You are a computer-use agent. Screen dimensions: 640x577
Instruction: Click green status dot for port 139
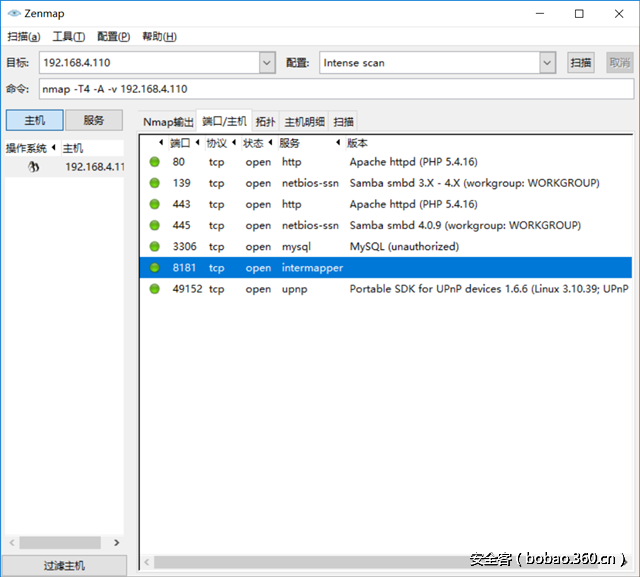(155, 183)
